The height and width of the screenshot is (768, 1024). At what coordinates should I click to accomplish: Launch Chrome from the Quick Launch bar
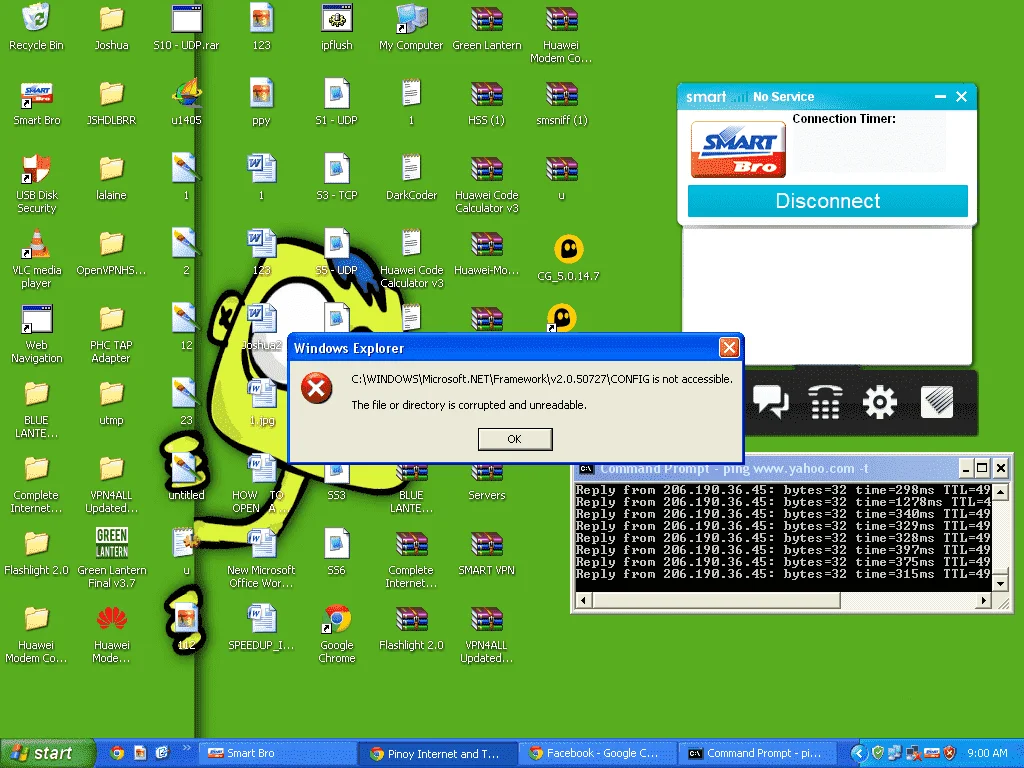[117, 753]
